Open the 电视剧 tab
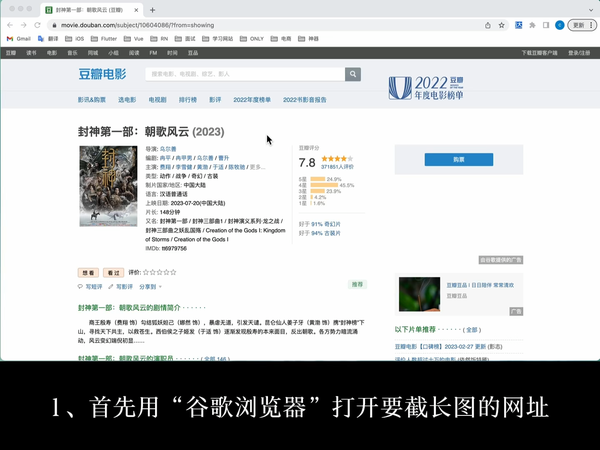Image resolution: width=600 pixels, height=450 pixels. coord(158,100)
